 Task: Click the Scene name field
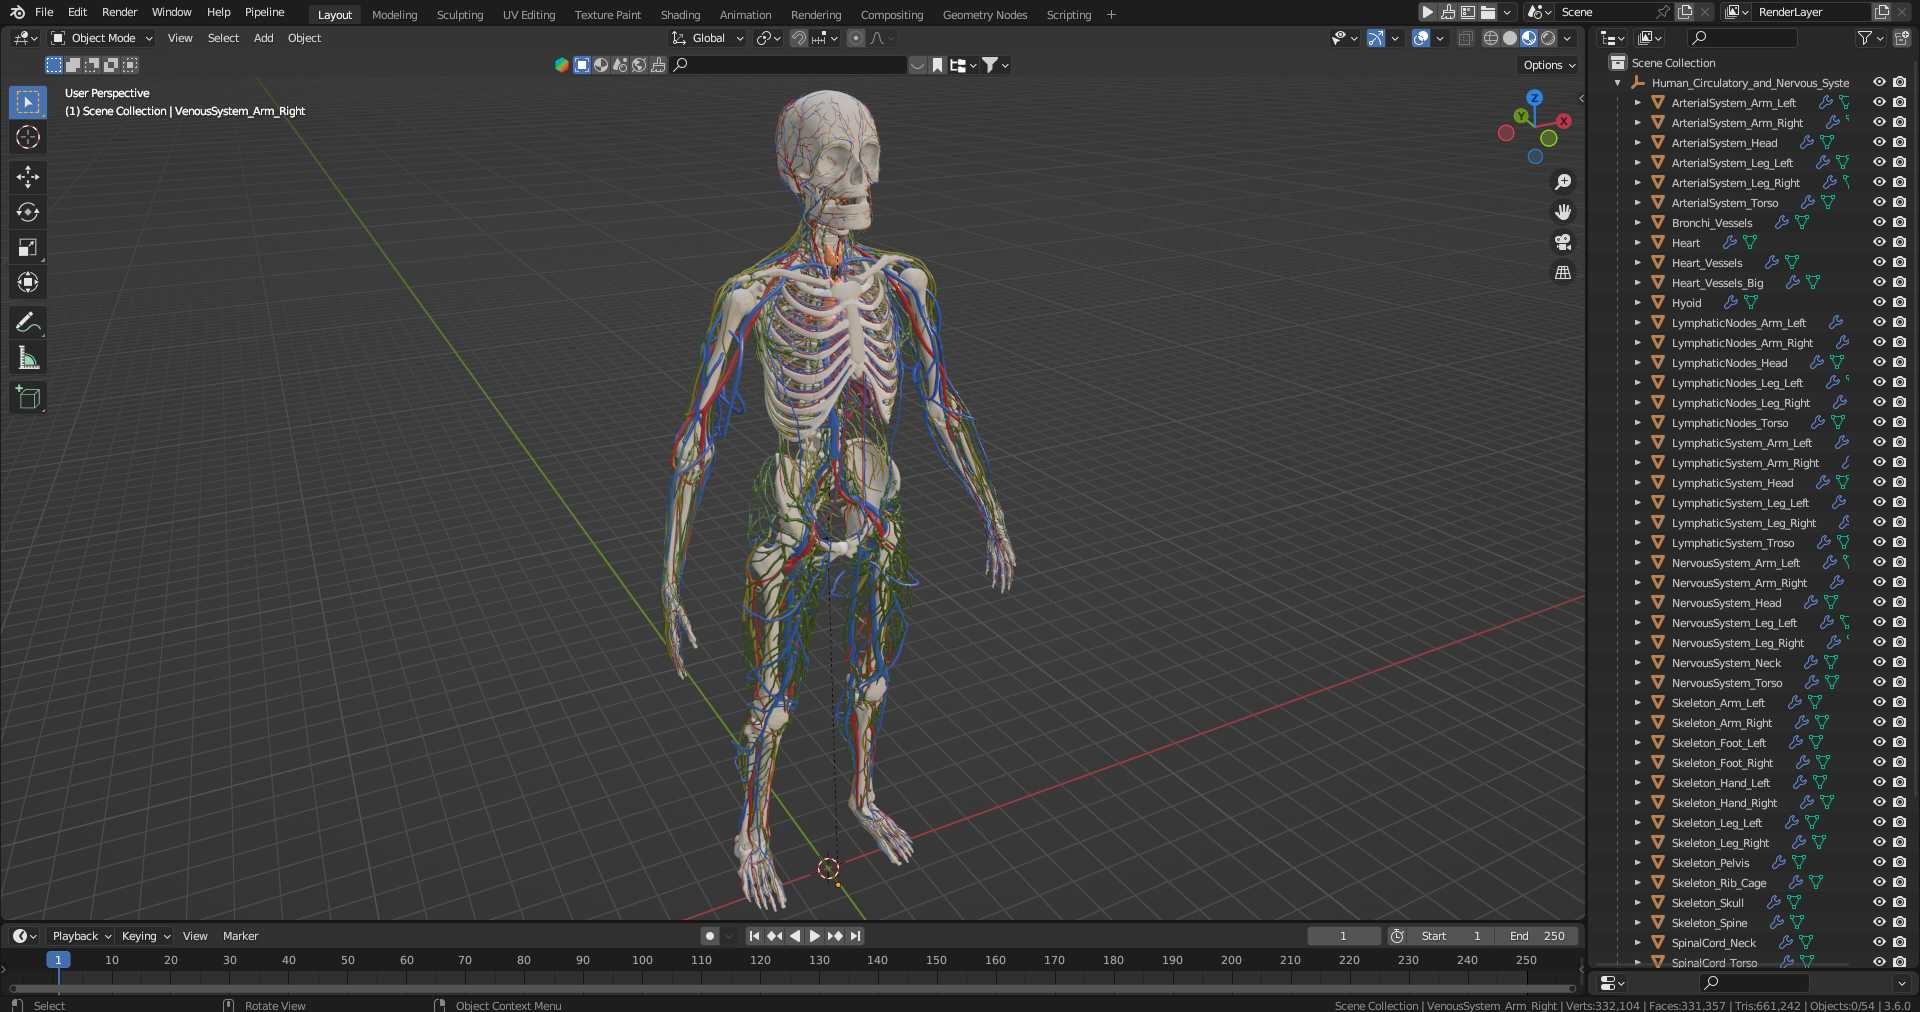[1604, 12]
